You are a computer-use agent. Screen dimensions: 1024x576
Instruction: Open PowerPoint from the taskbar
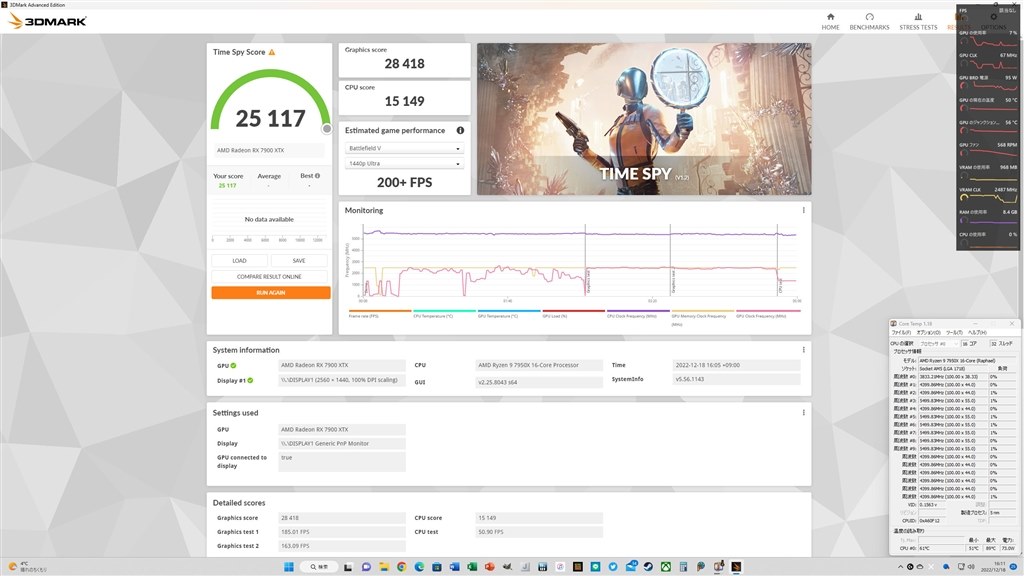tap(490, 567)
